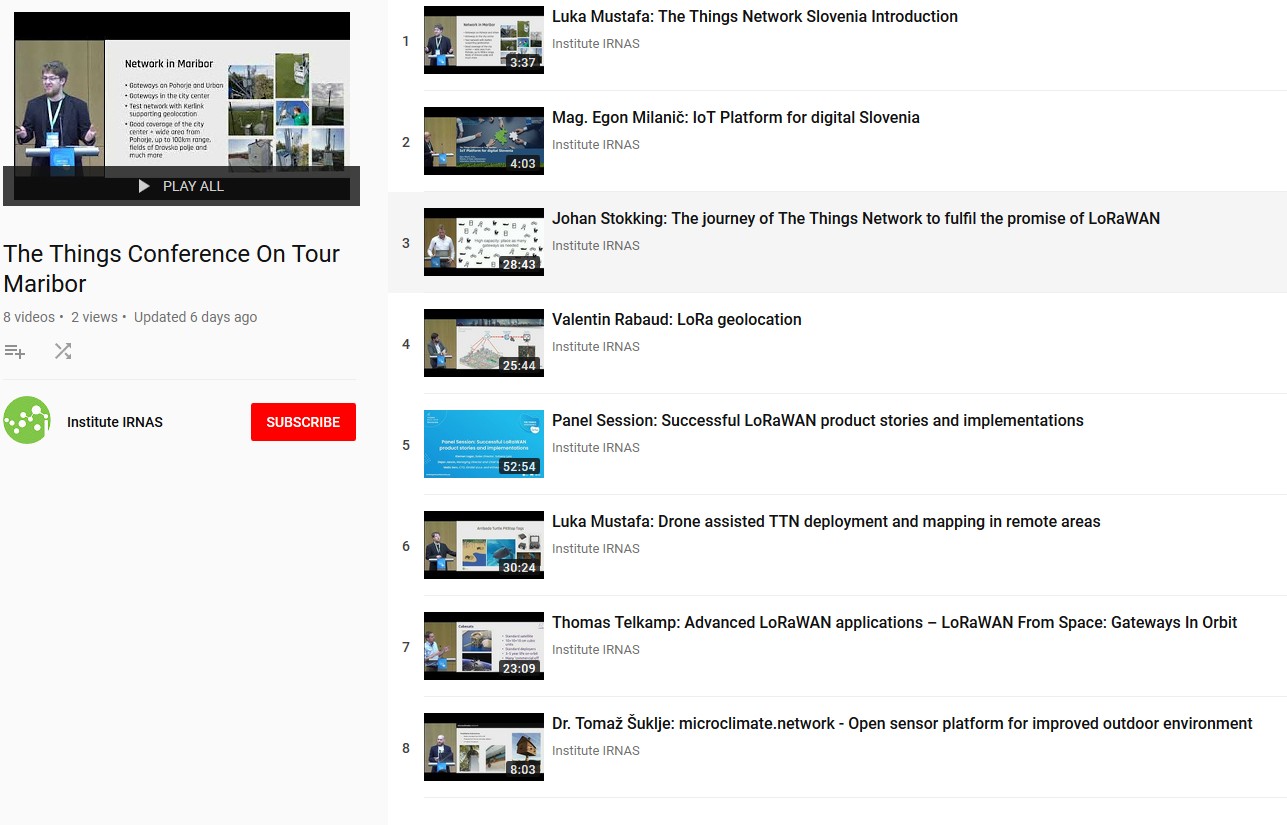Open thumbnail of 8:03 Tomaž Šuklje video
The height and width of the screenshot is (825, 1287).
484,747
